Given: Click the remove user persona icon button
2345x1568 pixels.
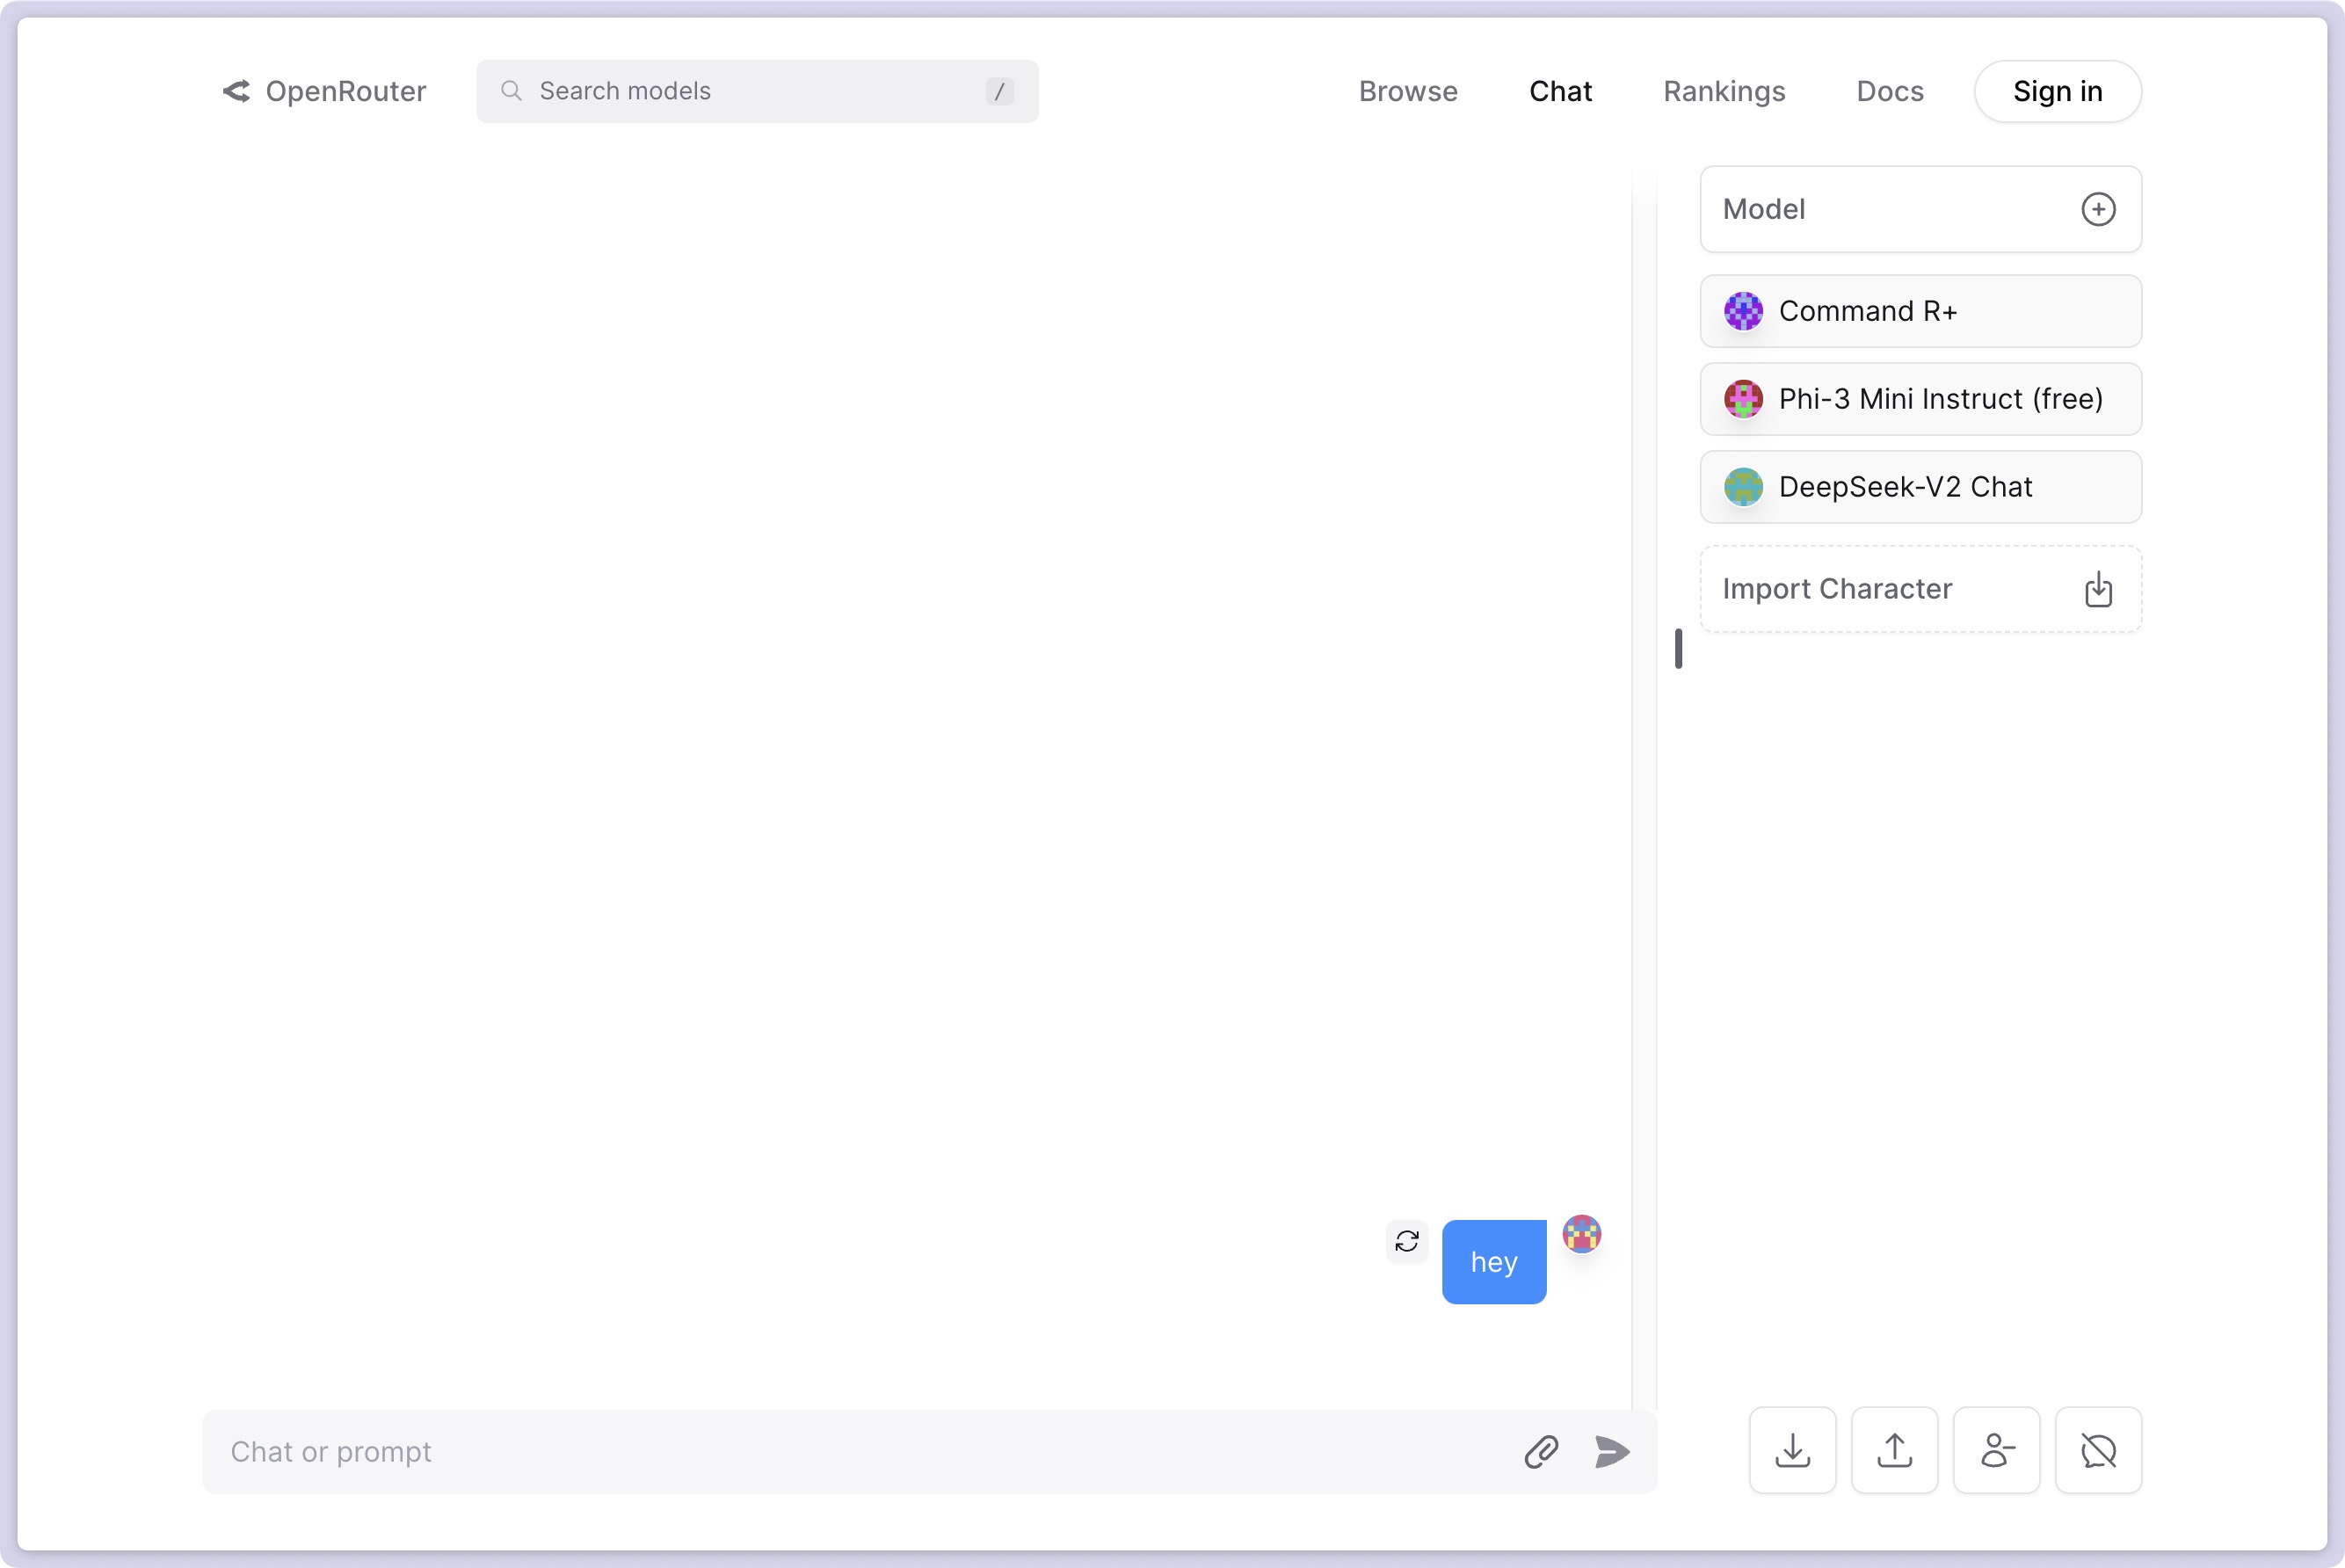Looking at the screenshot, I should 1996,1450.
